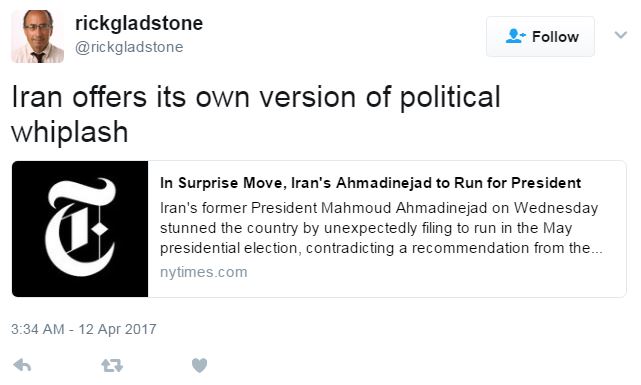Retweet this post via the retweet icon
641x385 pixels.
tap(112, 365)
